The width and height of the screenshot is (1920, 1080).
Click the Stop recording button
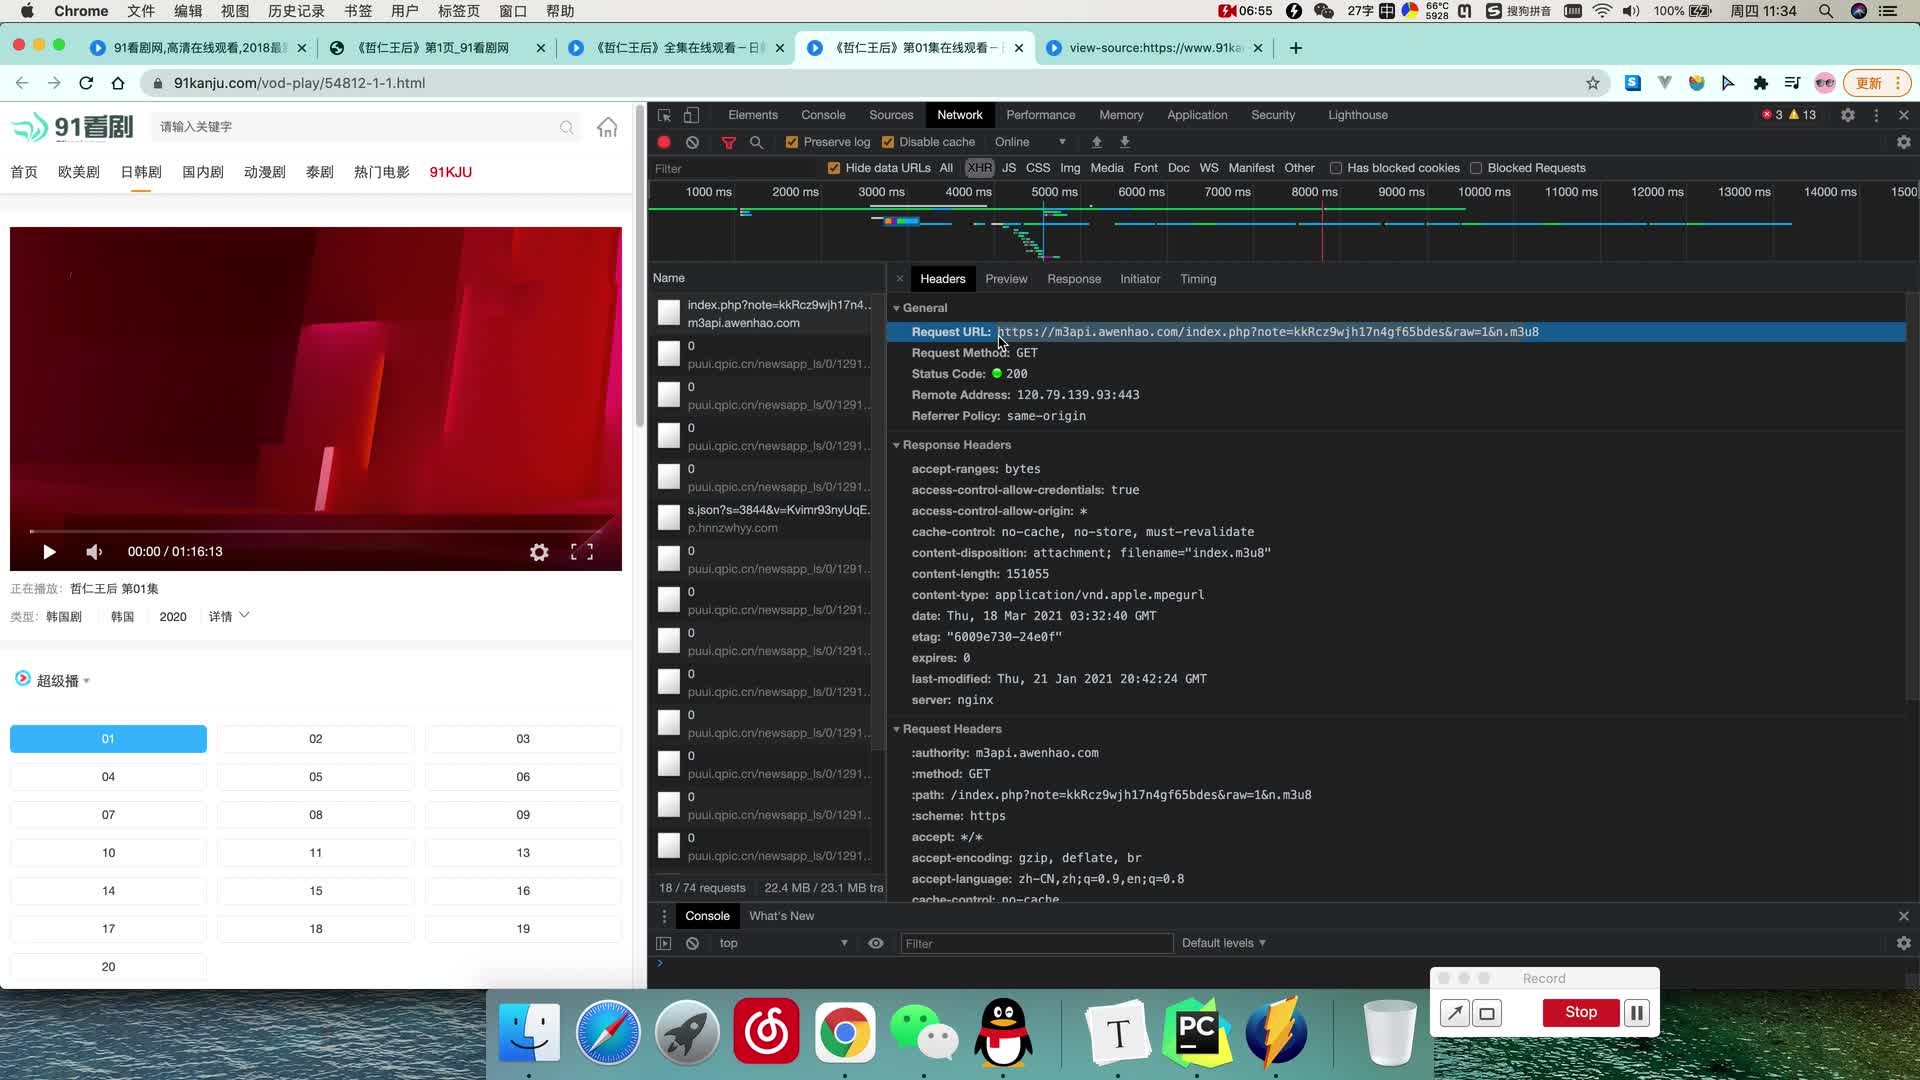point(1581,1012)
